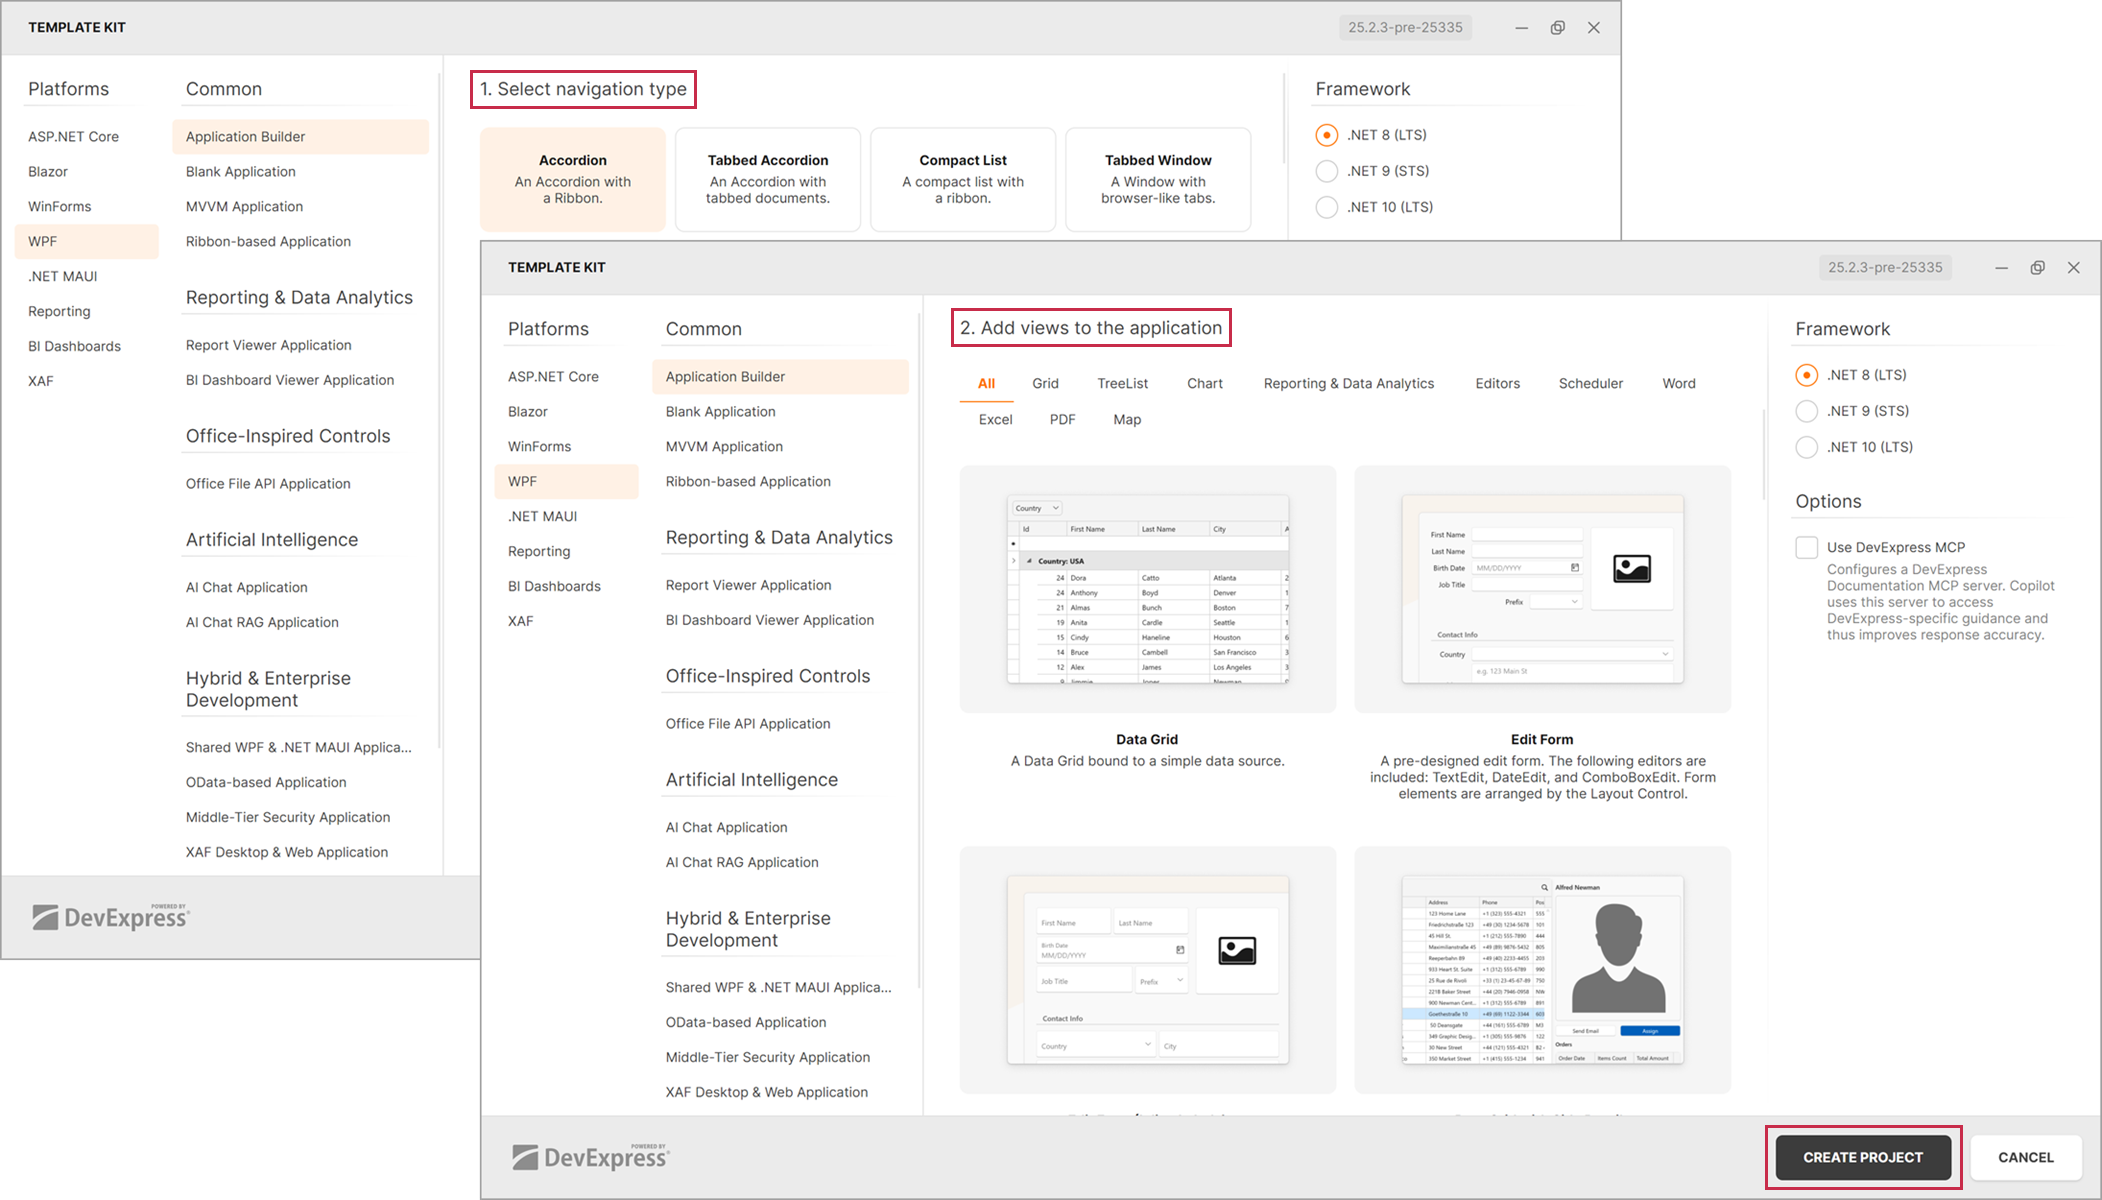This screenshot has width=2102, height=1200.
Task: Choose the Blank Application template
Action: (719, 411)
